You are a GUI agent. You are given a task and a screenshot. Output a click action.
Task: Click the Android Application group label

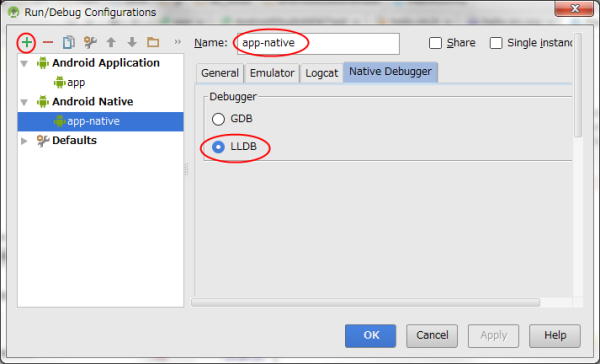click(106, 63)
